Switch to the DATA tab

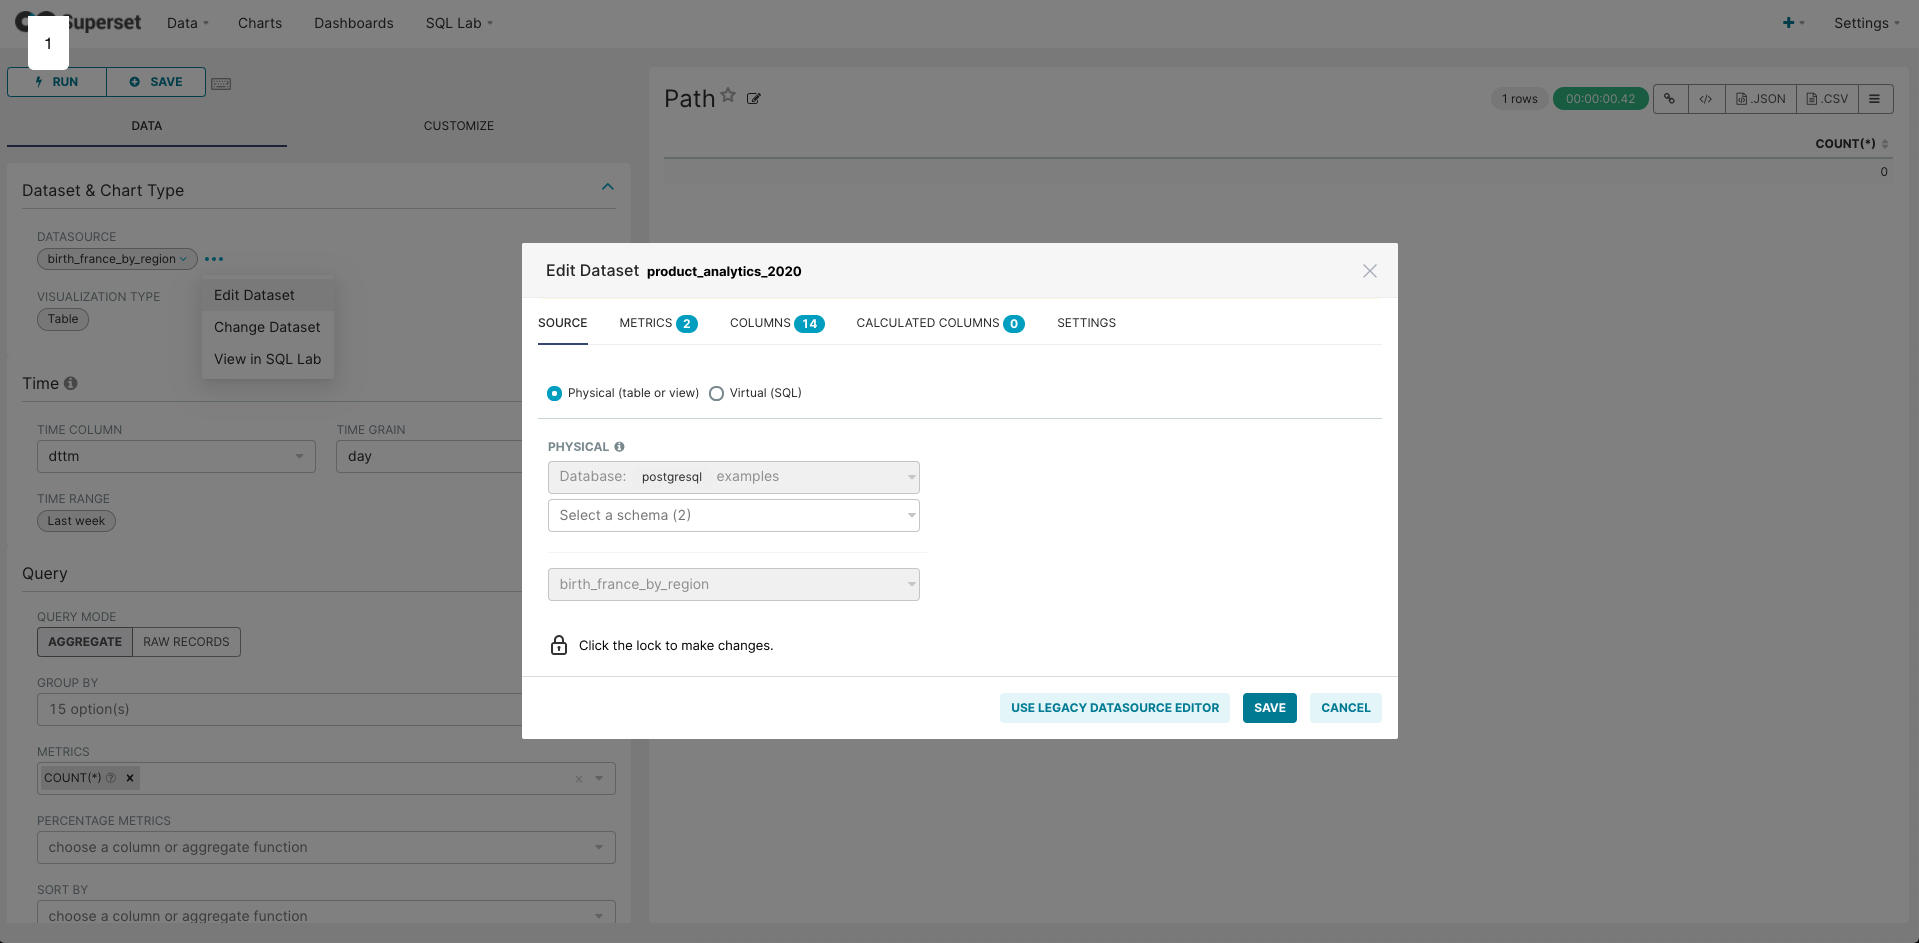[147, 126]
